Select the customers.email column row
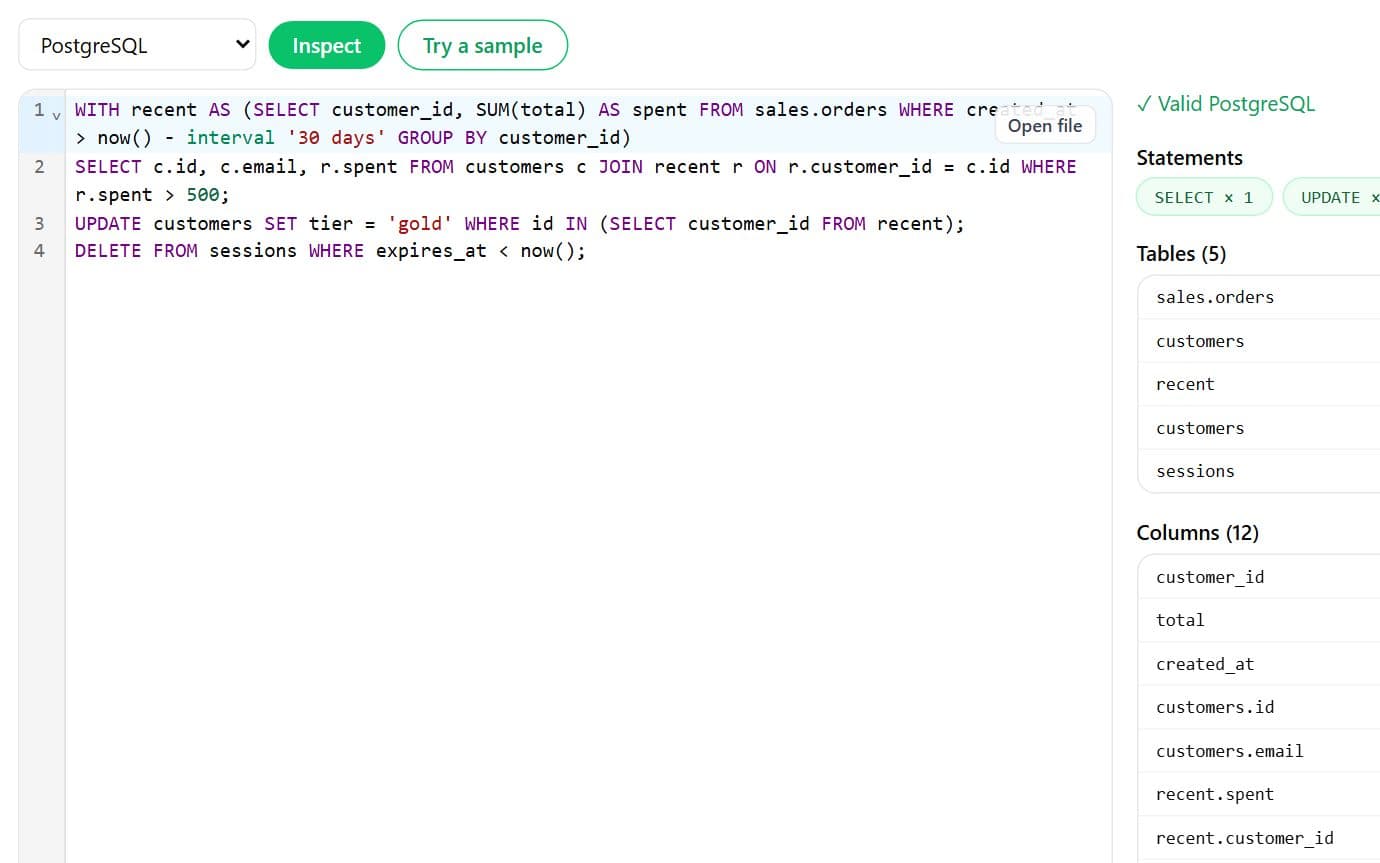The image size is (1380, 863). [x=1259, y=751]
